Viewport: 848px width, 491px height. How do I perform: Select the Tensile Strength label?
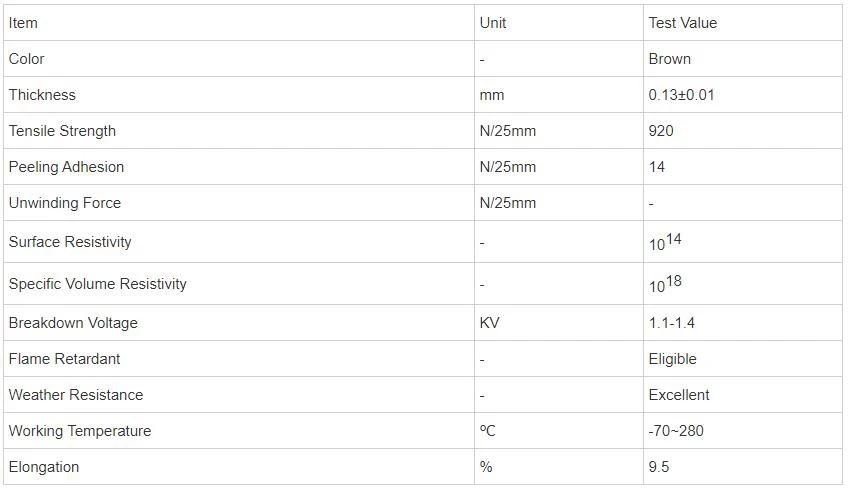coord(62,131)
